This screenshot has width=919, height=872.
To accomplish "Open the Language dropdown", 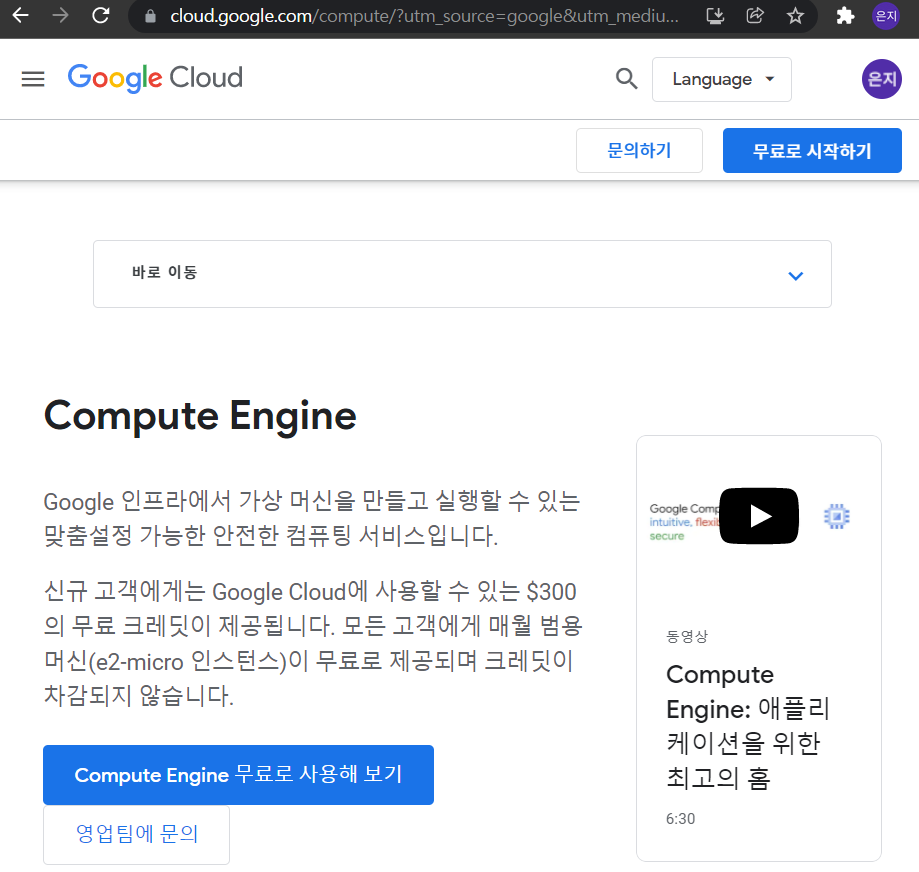I will [x=722, y=79].
